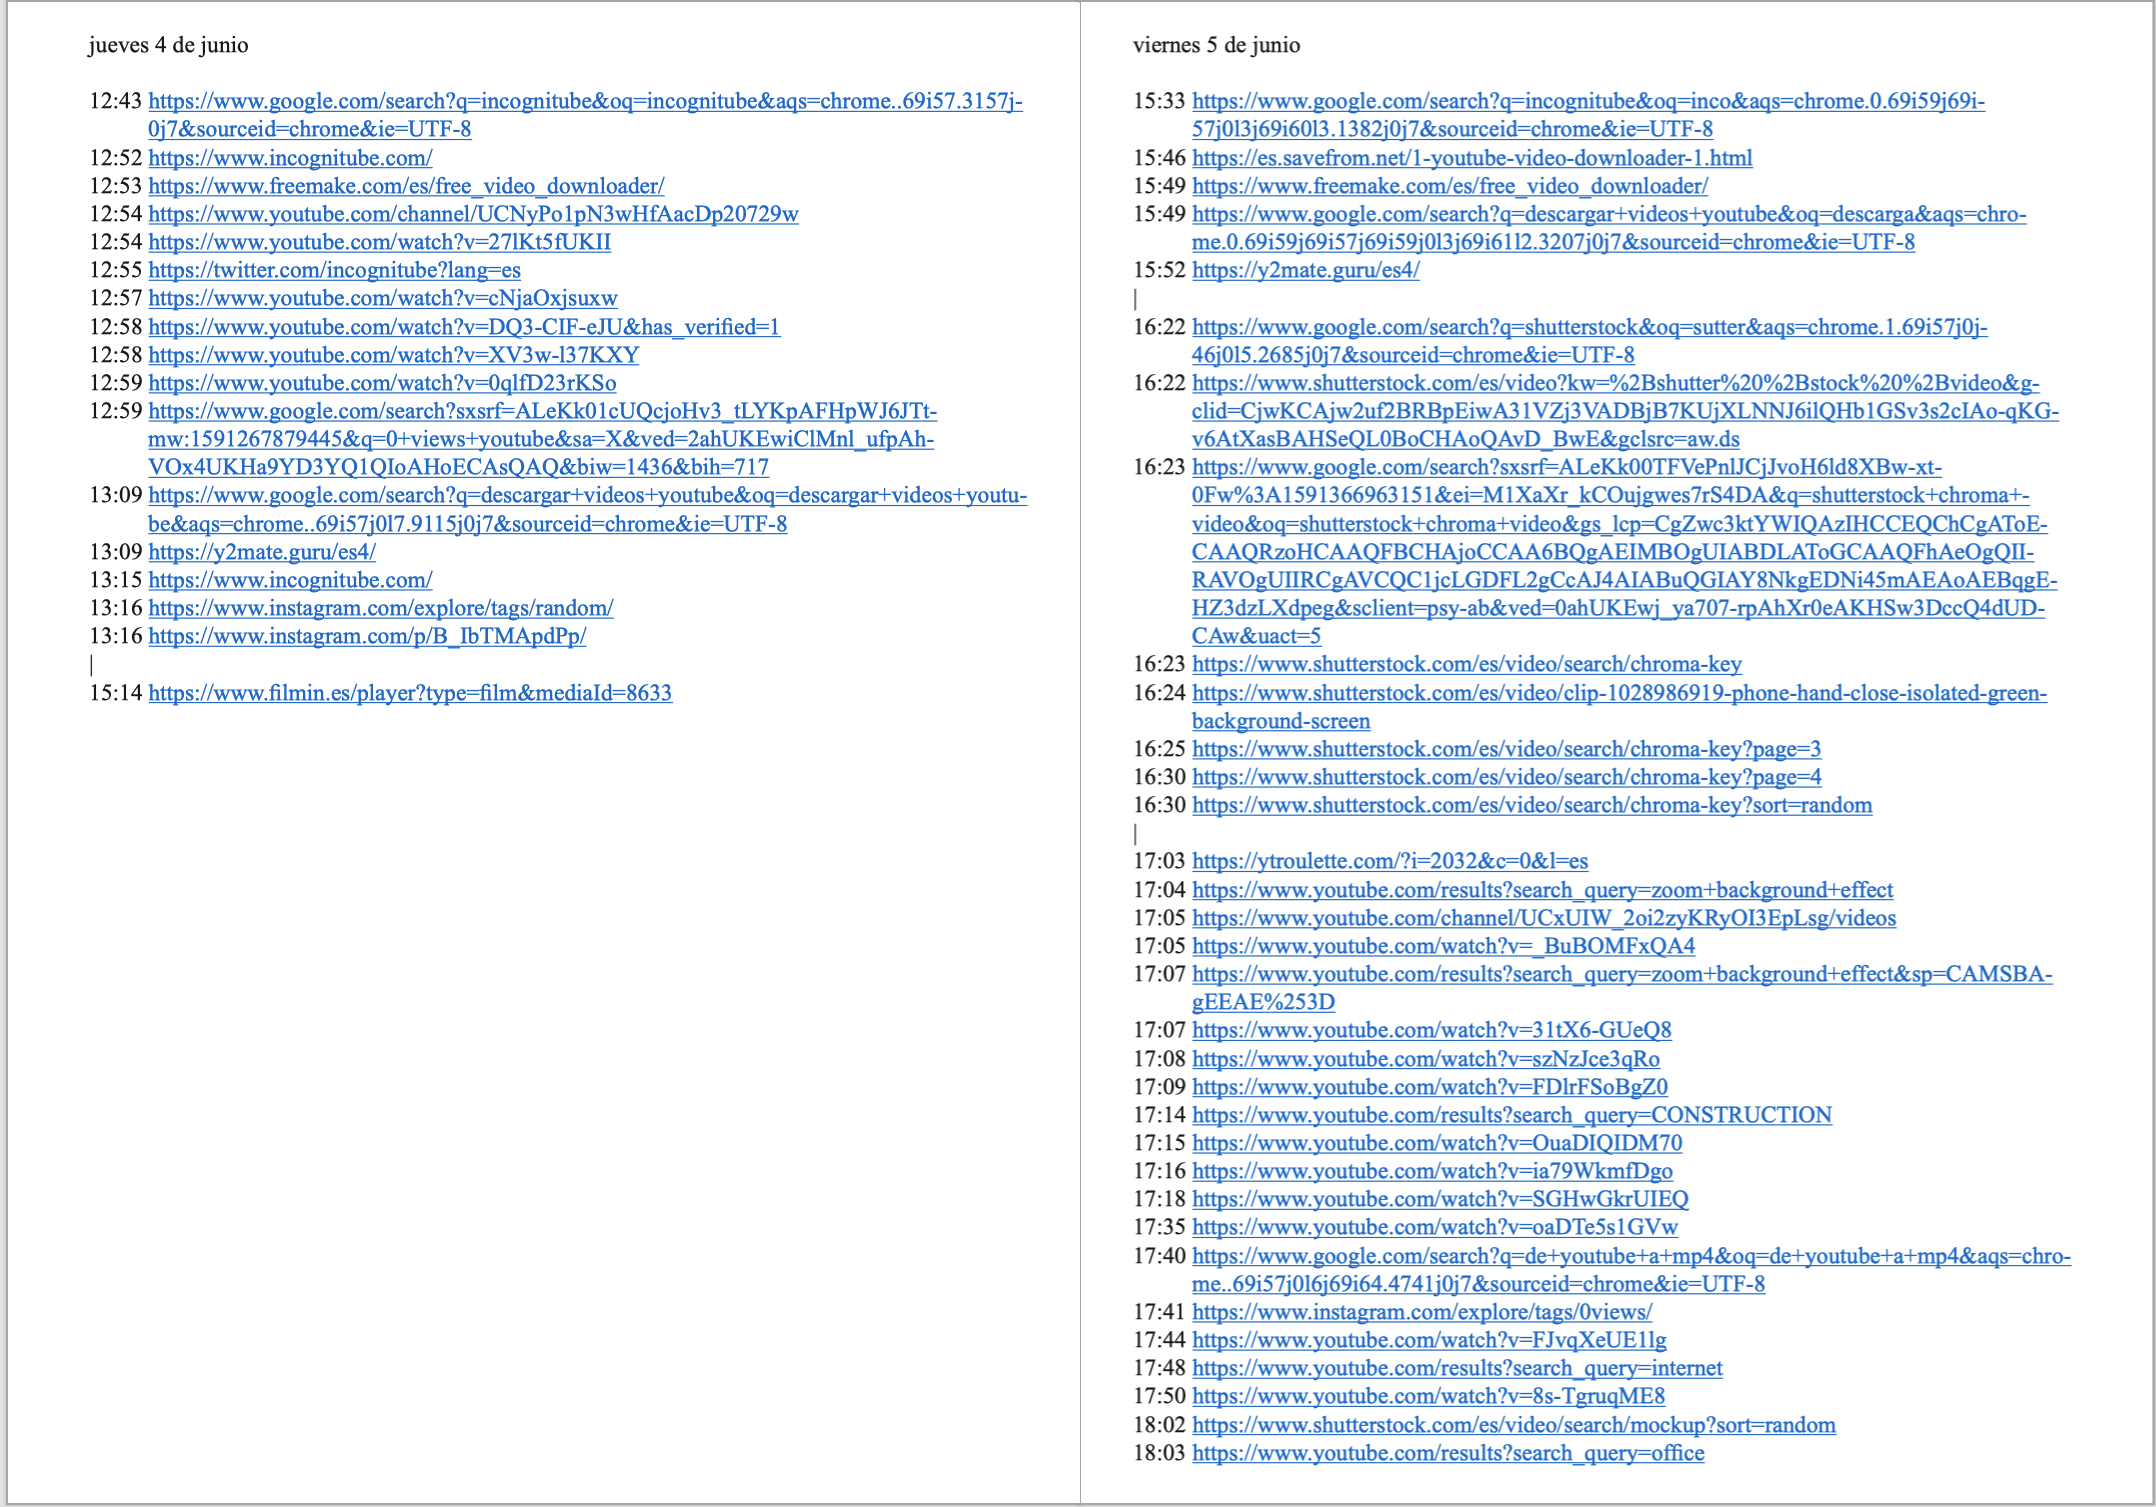This screenshot has height=1507, width=2156.
Task: Open shutterstock chroma-key sort=random link
Action: [x=1532, y=805]
